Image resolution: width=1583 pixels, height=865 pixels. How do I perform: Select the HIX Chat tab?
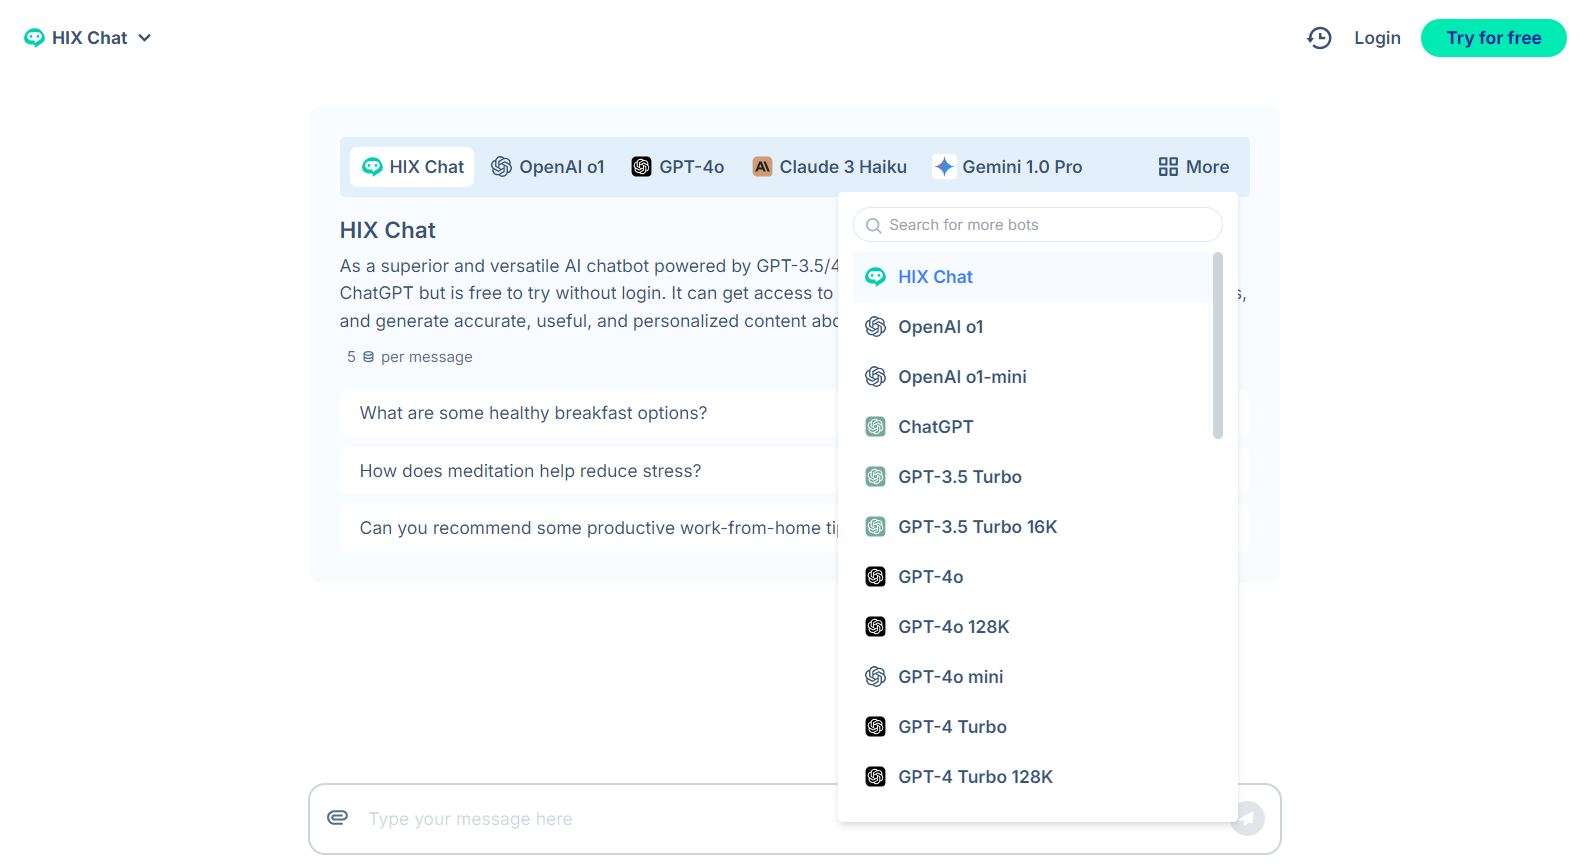pos(412,167)
